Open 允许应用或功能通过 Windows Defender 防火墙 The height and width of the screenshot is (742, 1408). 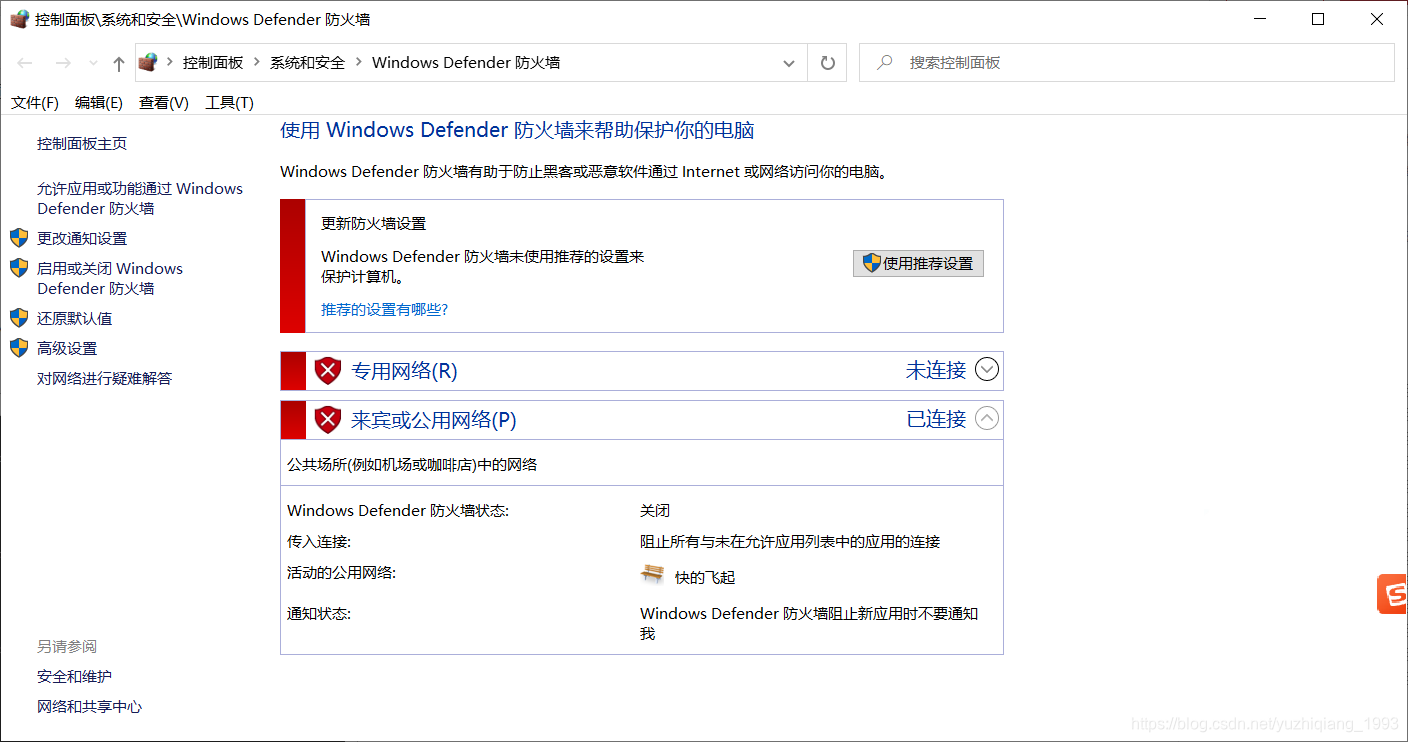point(140,198)
